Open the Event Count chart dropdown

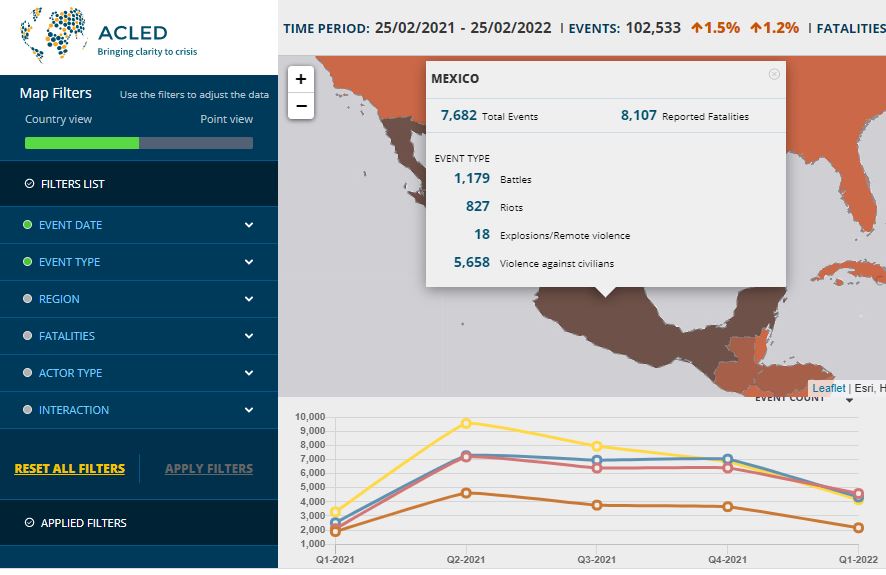click(x=849, y=400)
